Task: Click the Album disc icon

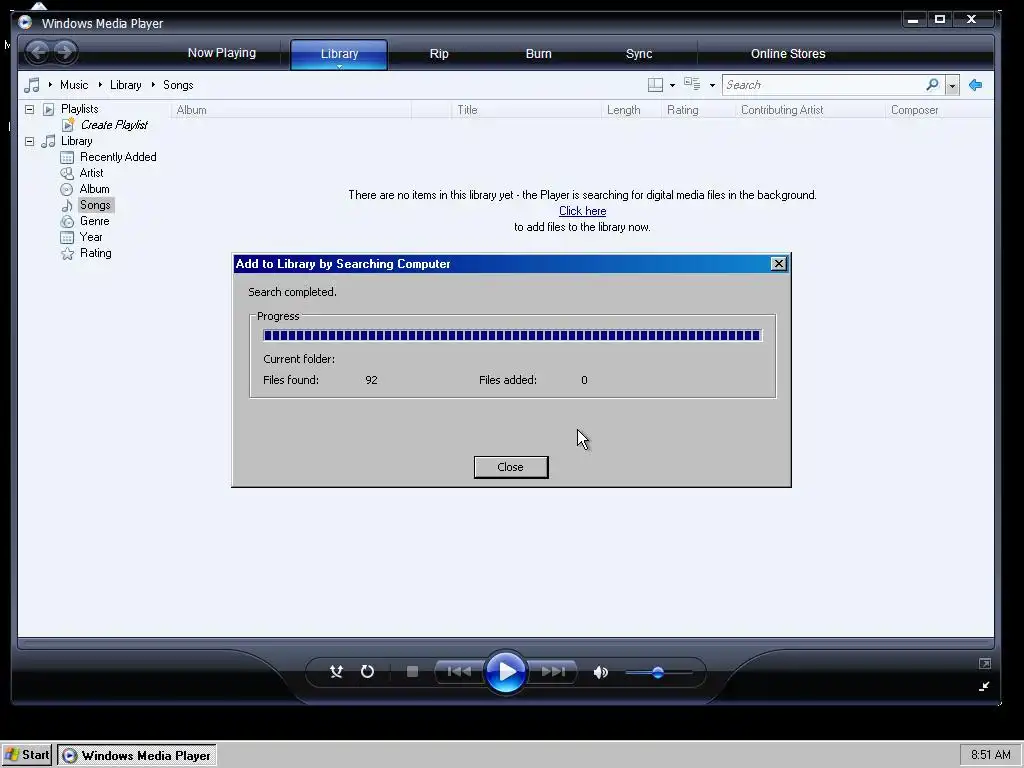Action: point(67,189)
